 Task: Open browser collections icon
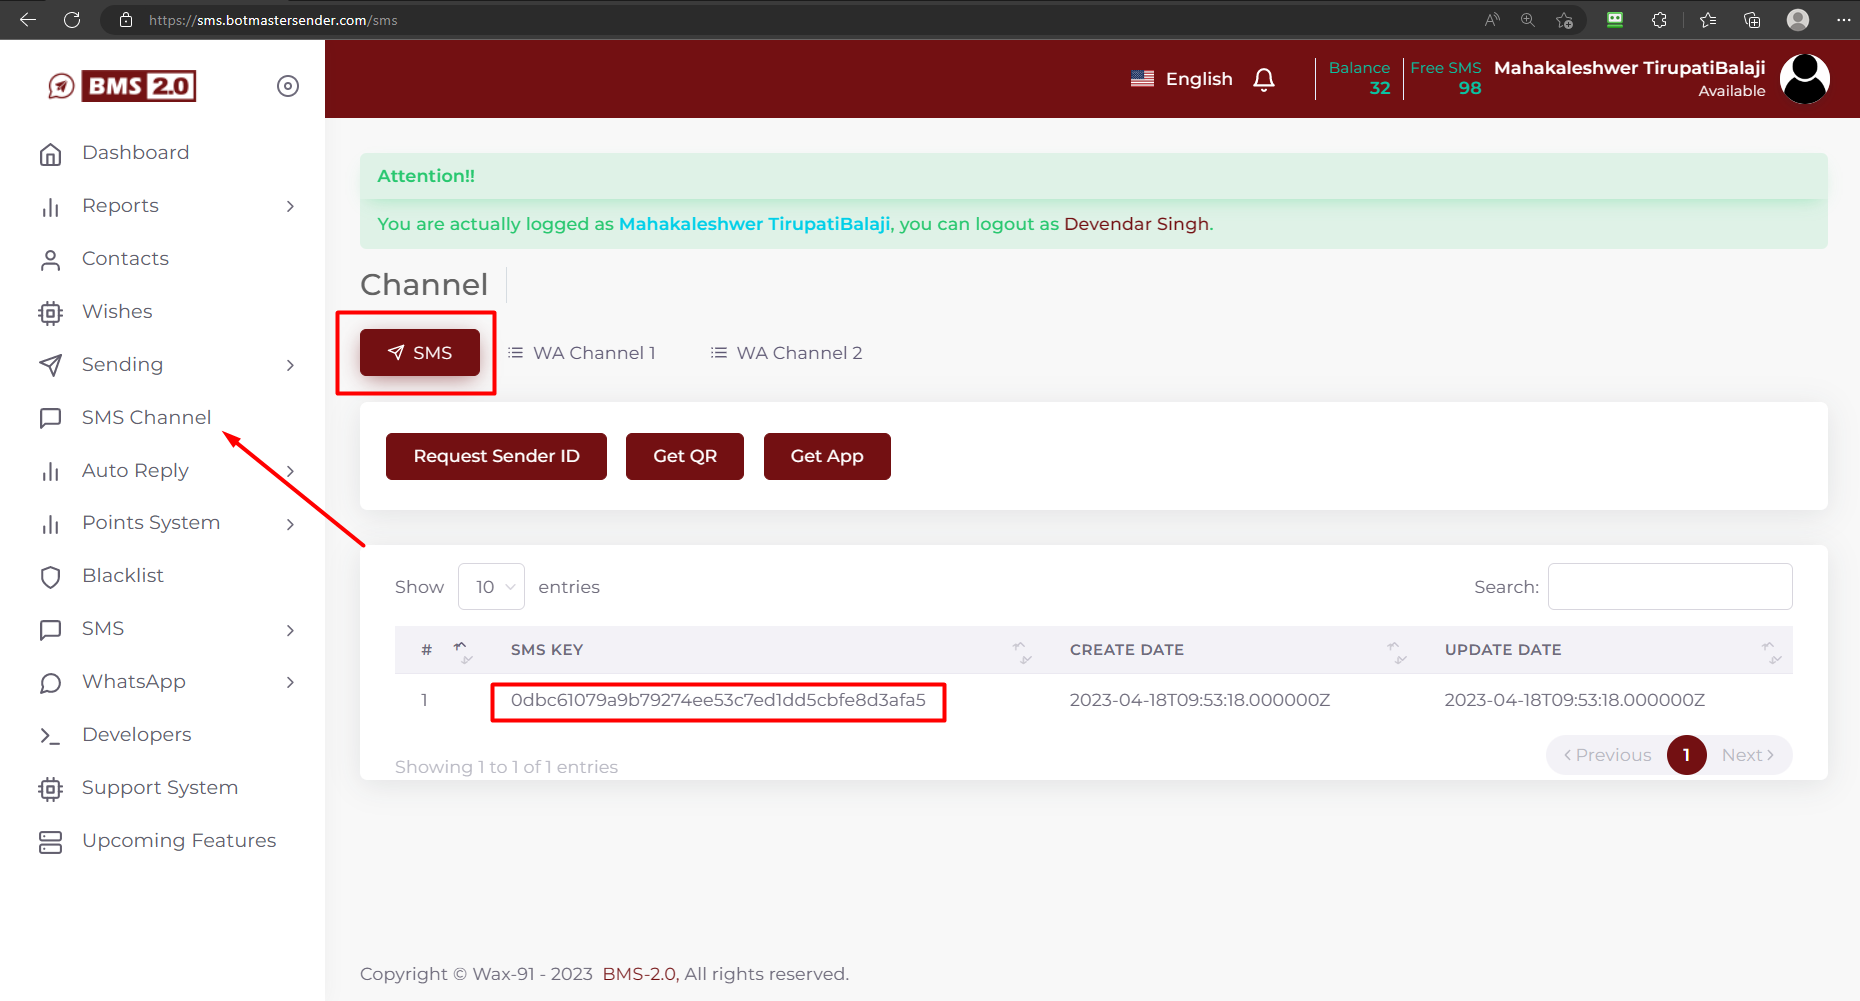[1752, 20]
